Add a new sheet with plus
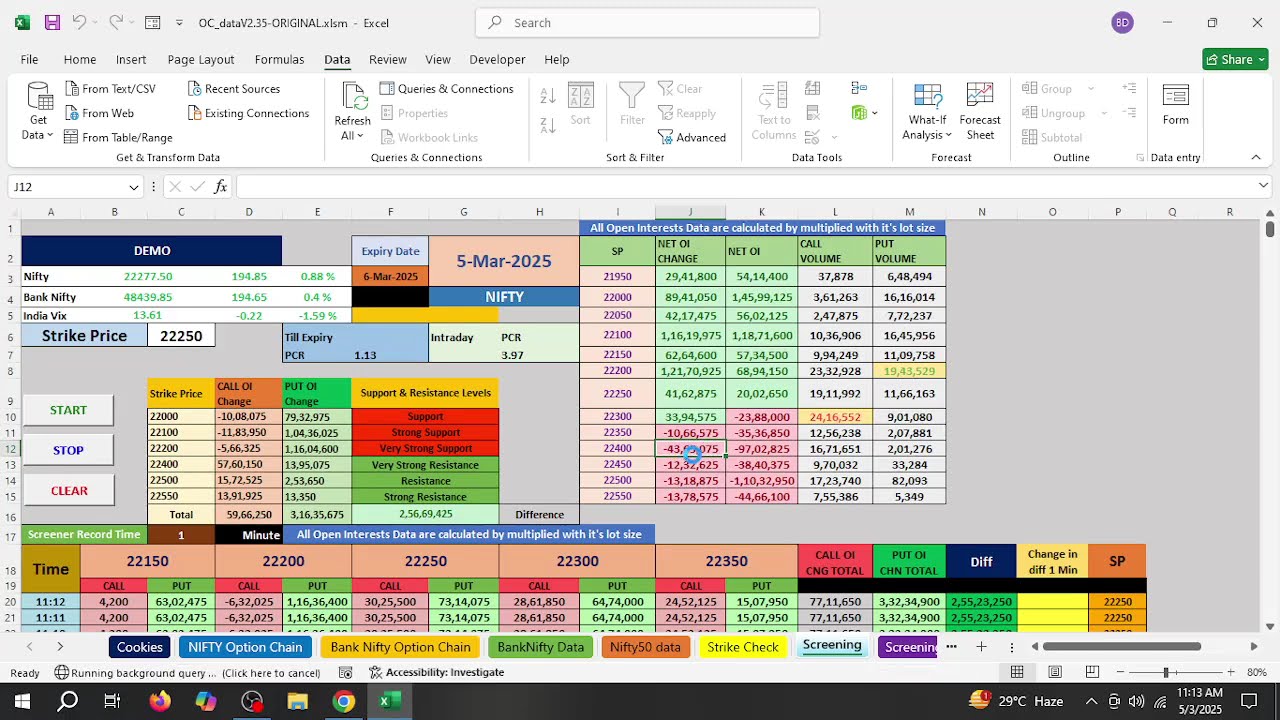 [x=981, y=647]
